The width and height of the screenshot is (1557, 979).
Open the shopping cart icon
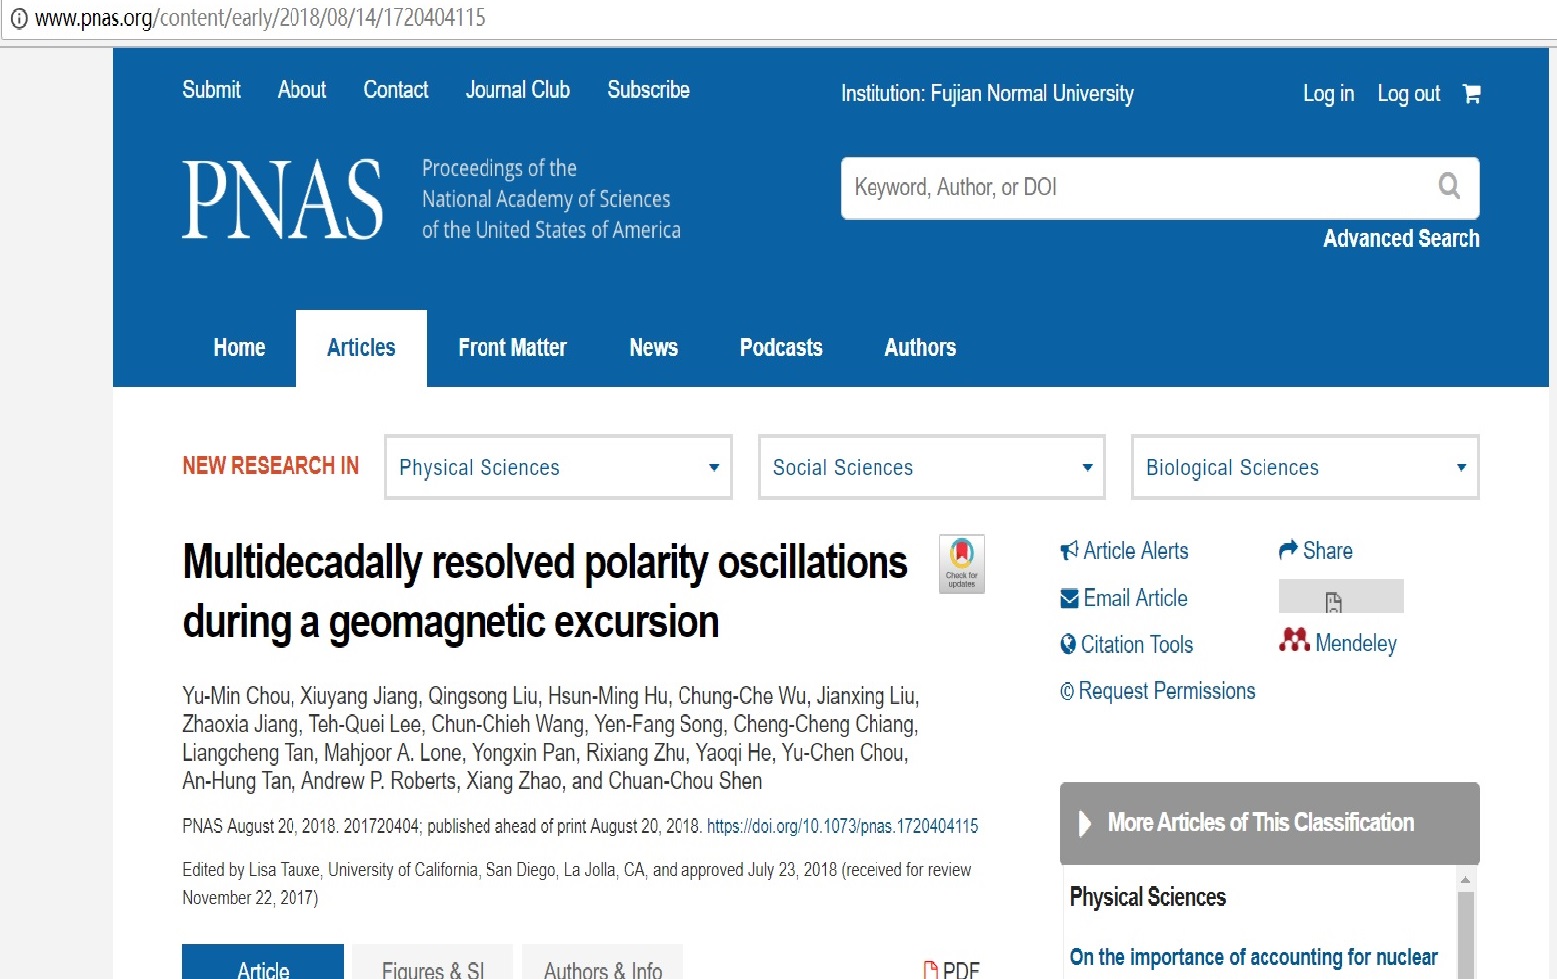click(x=1471, y=94)
